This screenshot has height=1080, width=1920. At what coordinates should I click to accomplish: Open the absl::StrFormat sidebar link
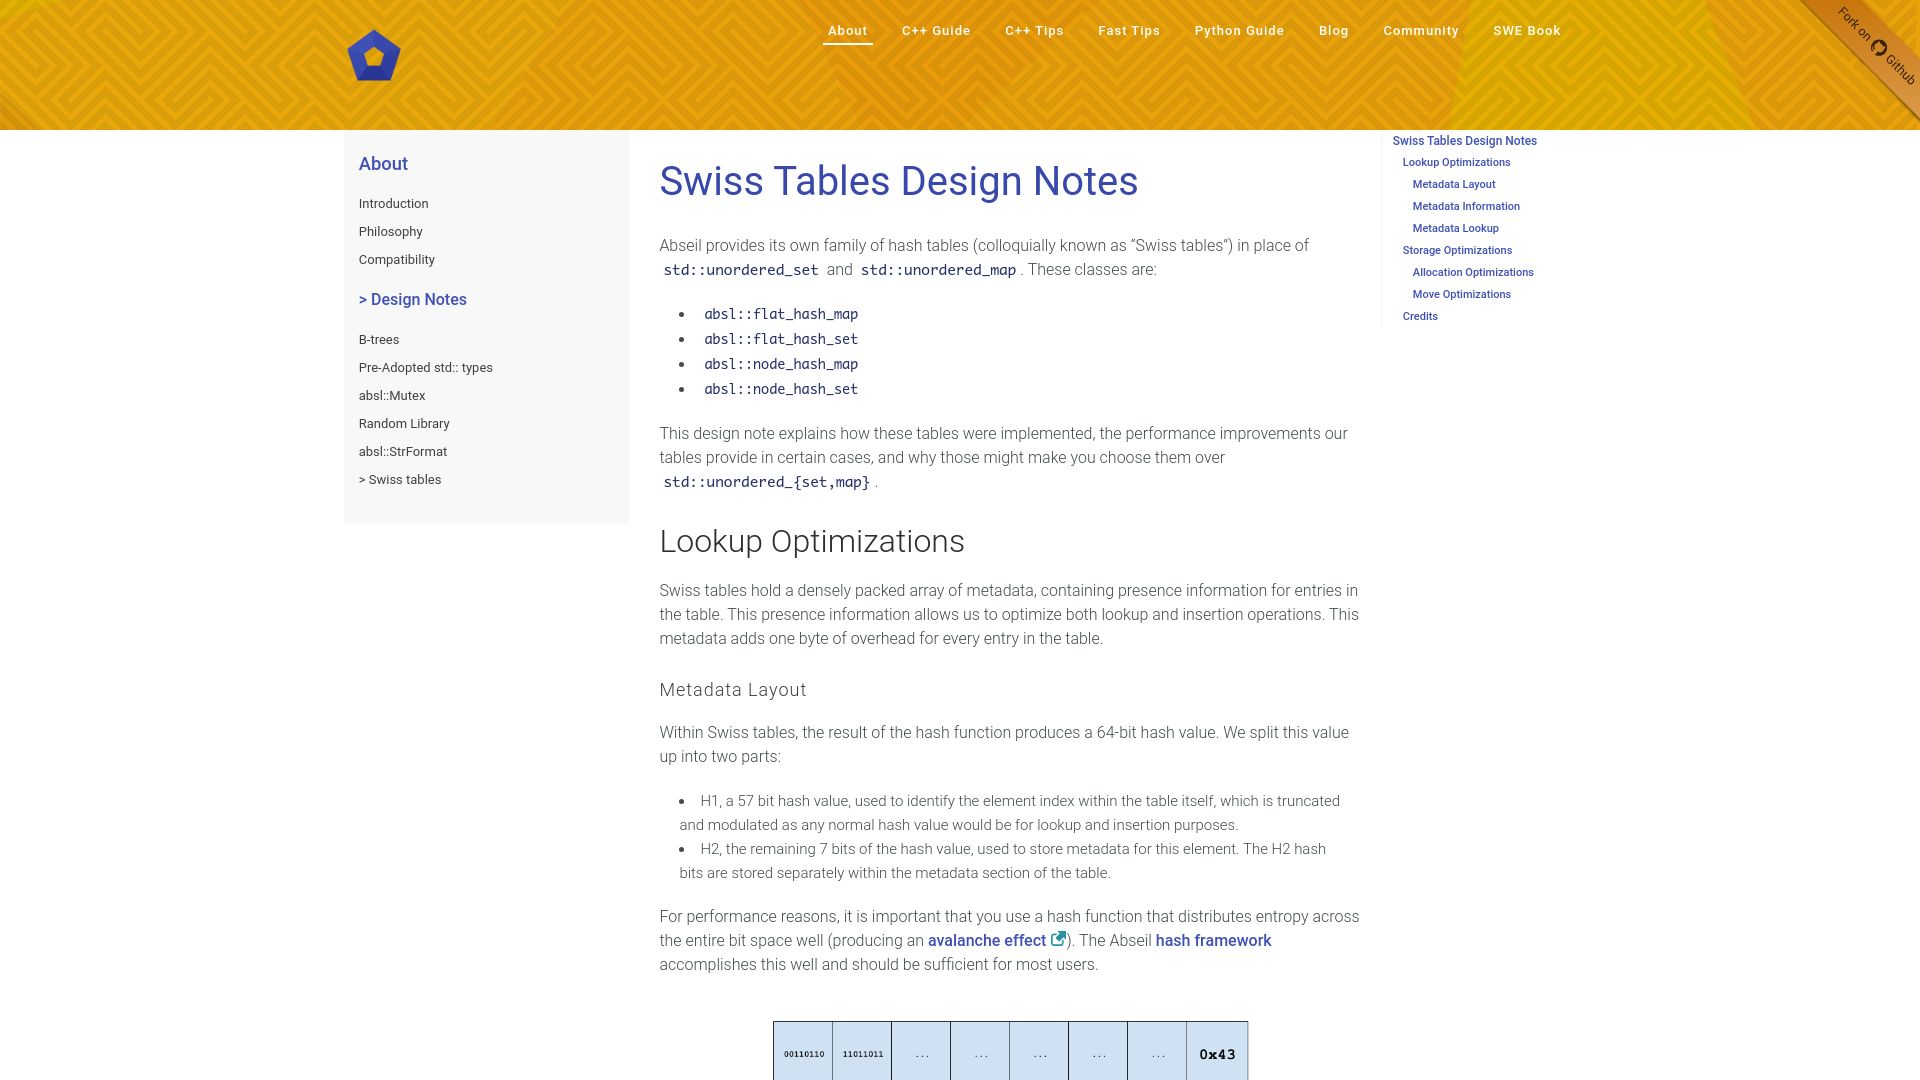click(402, 451)
